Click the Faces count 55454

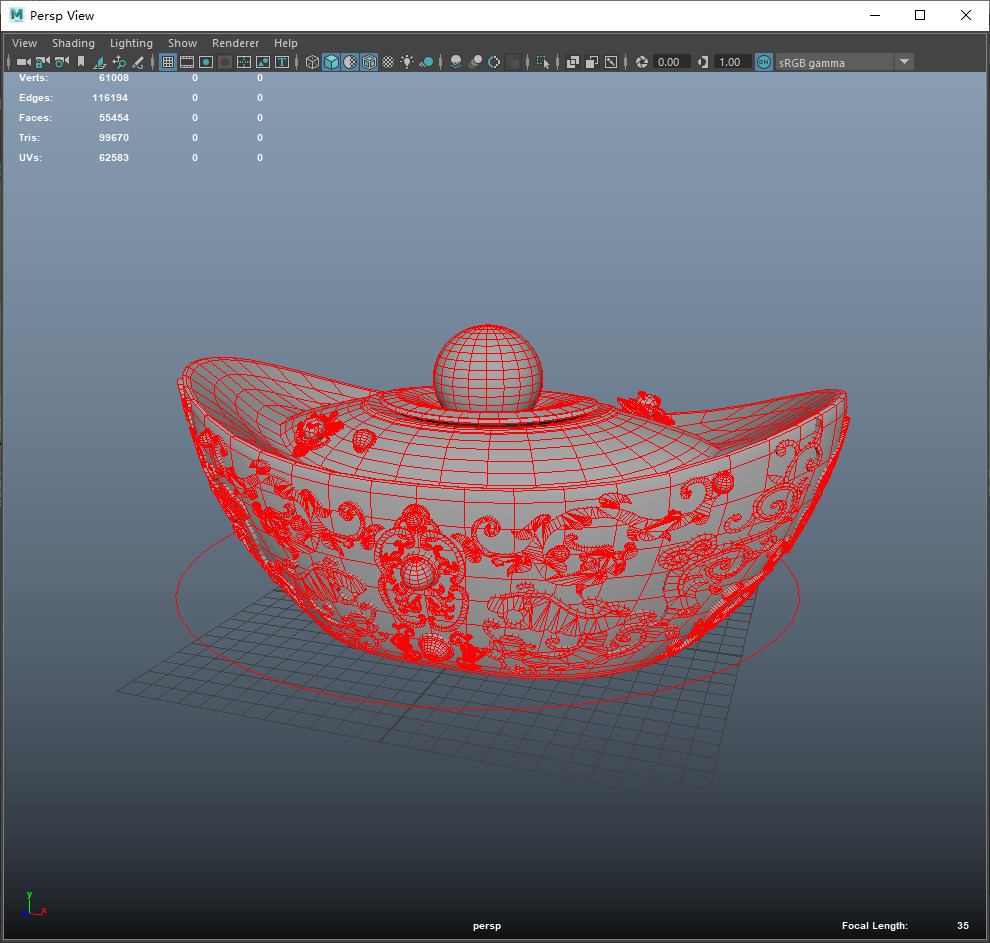(114, 118)
